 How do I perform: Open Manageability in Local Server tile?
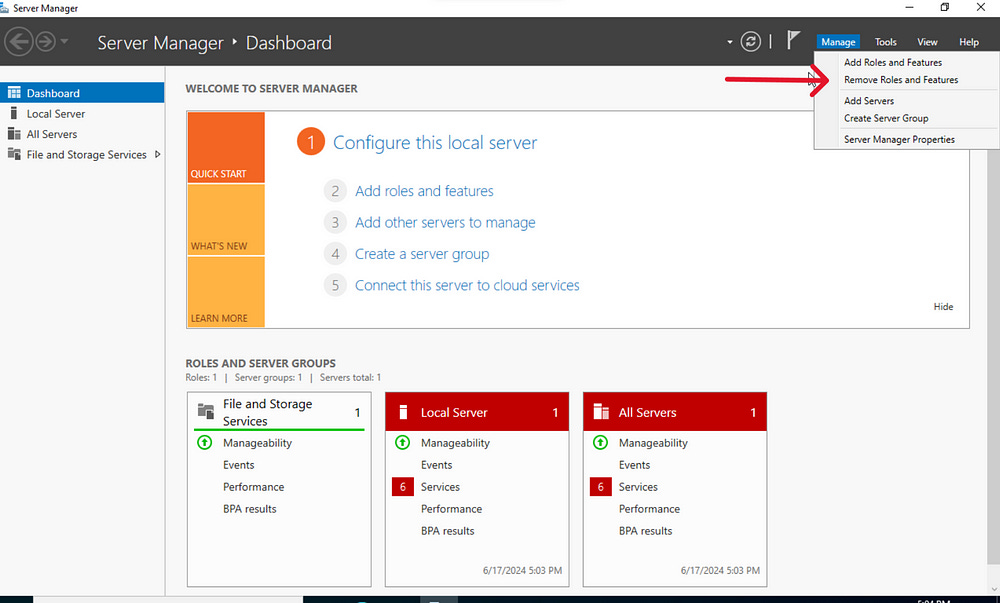(455, 443)
